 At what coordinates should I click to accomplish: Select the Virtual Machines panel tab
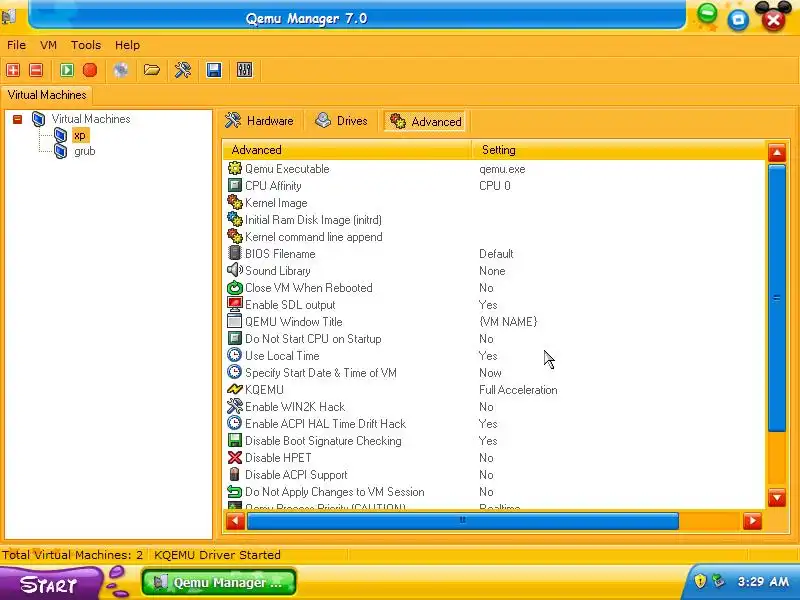pyautogui.click(x=47, y=95)
